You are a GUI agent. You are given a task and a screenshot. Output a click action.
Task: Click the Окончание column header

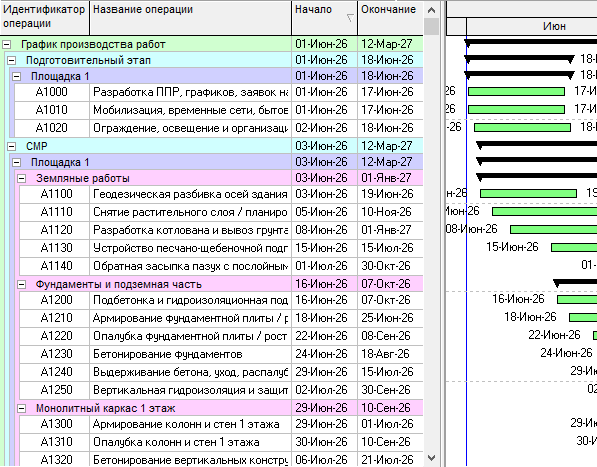pos(390,18)
